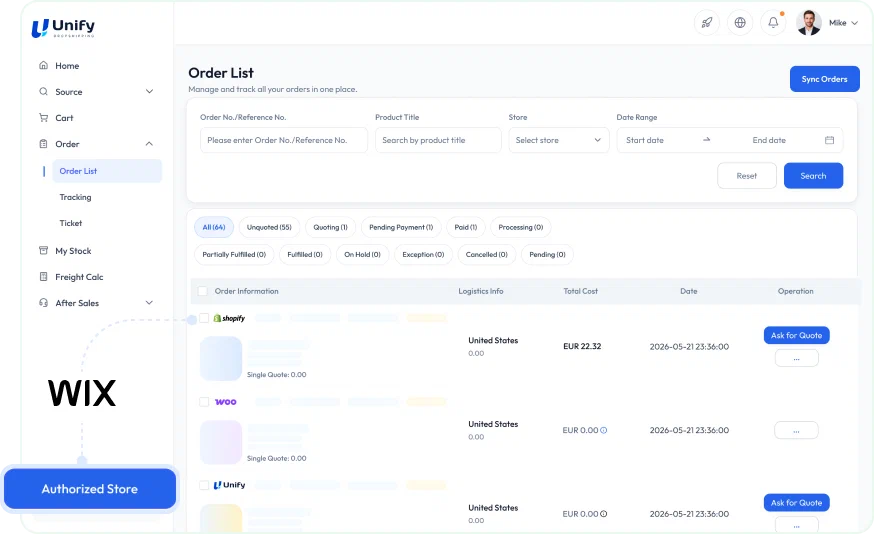This screenshot has width=874, height=534.
Task: Focus the Order No./Reference No. field
Action: [284, 140]
